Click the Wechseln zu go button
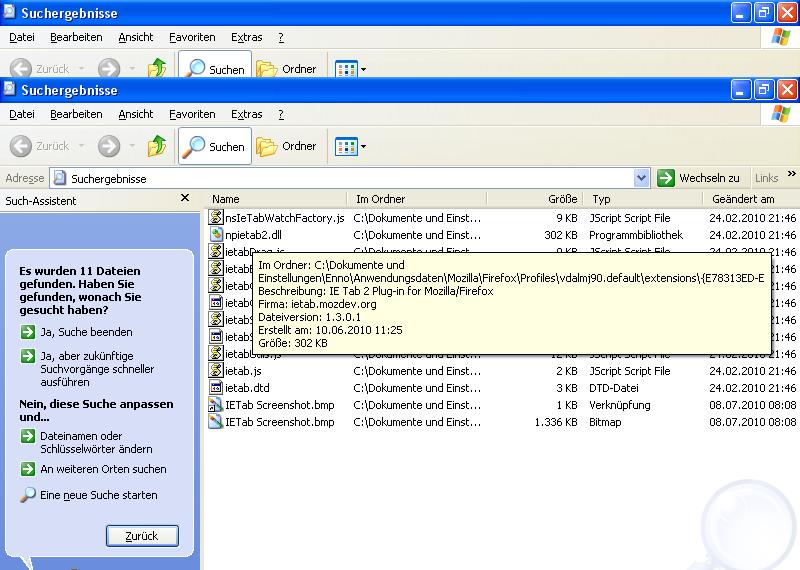Viewport: 800px width, 570px height. pyautogui.click(x=699, y=178)
